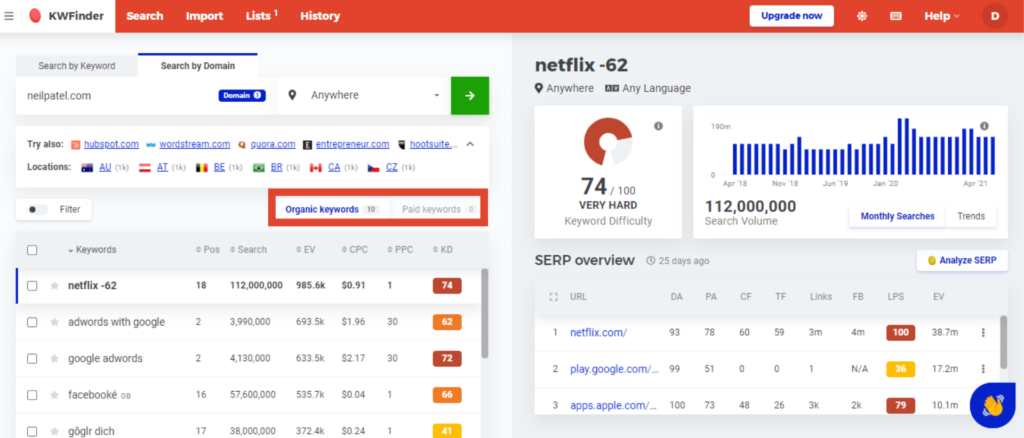This screenshot has width=1024, height=438.
Task: Open the Help dropdown menu
Action: [x=942, y=16]
